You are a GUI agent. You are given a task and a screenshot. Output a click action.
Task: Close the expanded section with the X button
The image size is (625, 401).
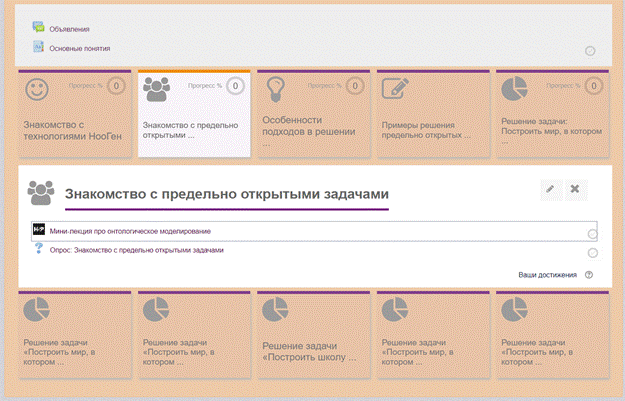click(x=575, y=189)
